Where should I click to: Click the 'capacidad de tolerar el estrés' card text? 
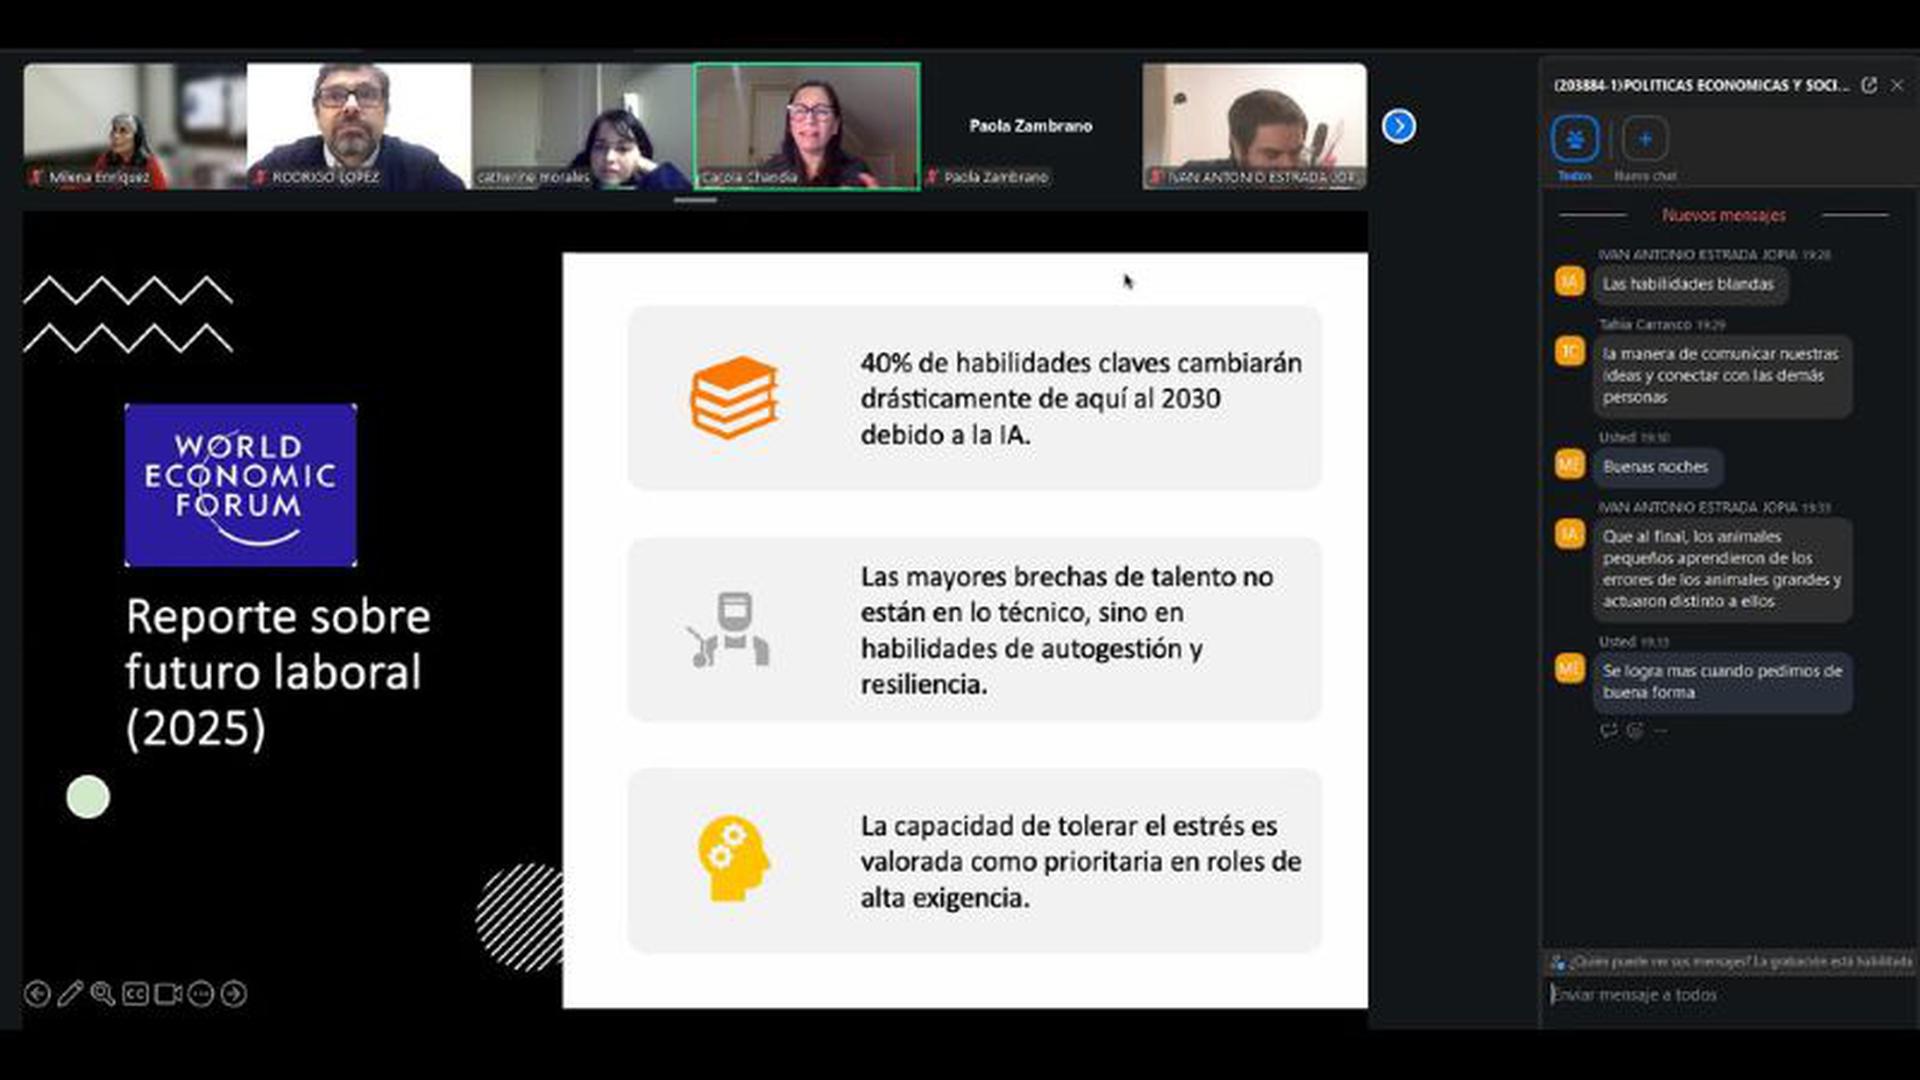(x=1081, y=861)
